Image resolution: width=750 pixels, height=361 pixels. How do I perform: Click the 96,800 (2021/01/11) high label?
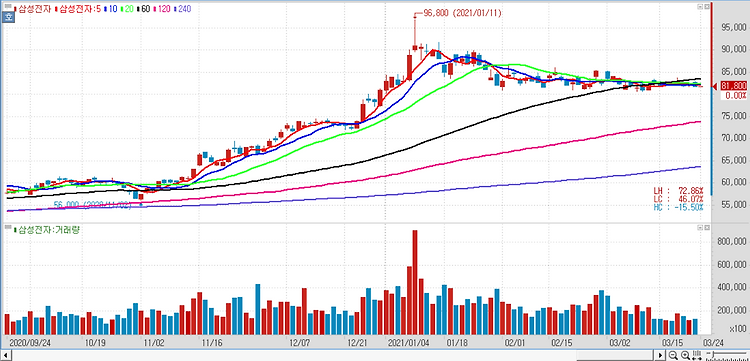click(x=463, y=13)
